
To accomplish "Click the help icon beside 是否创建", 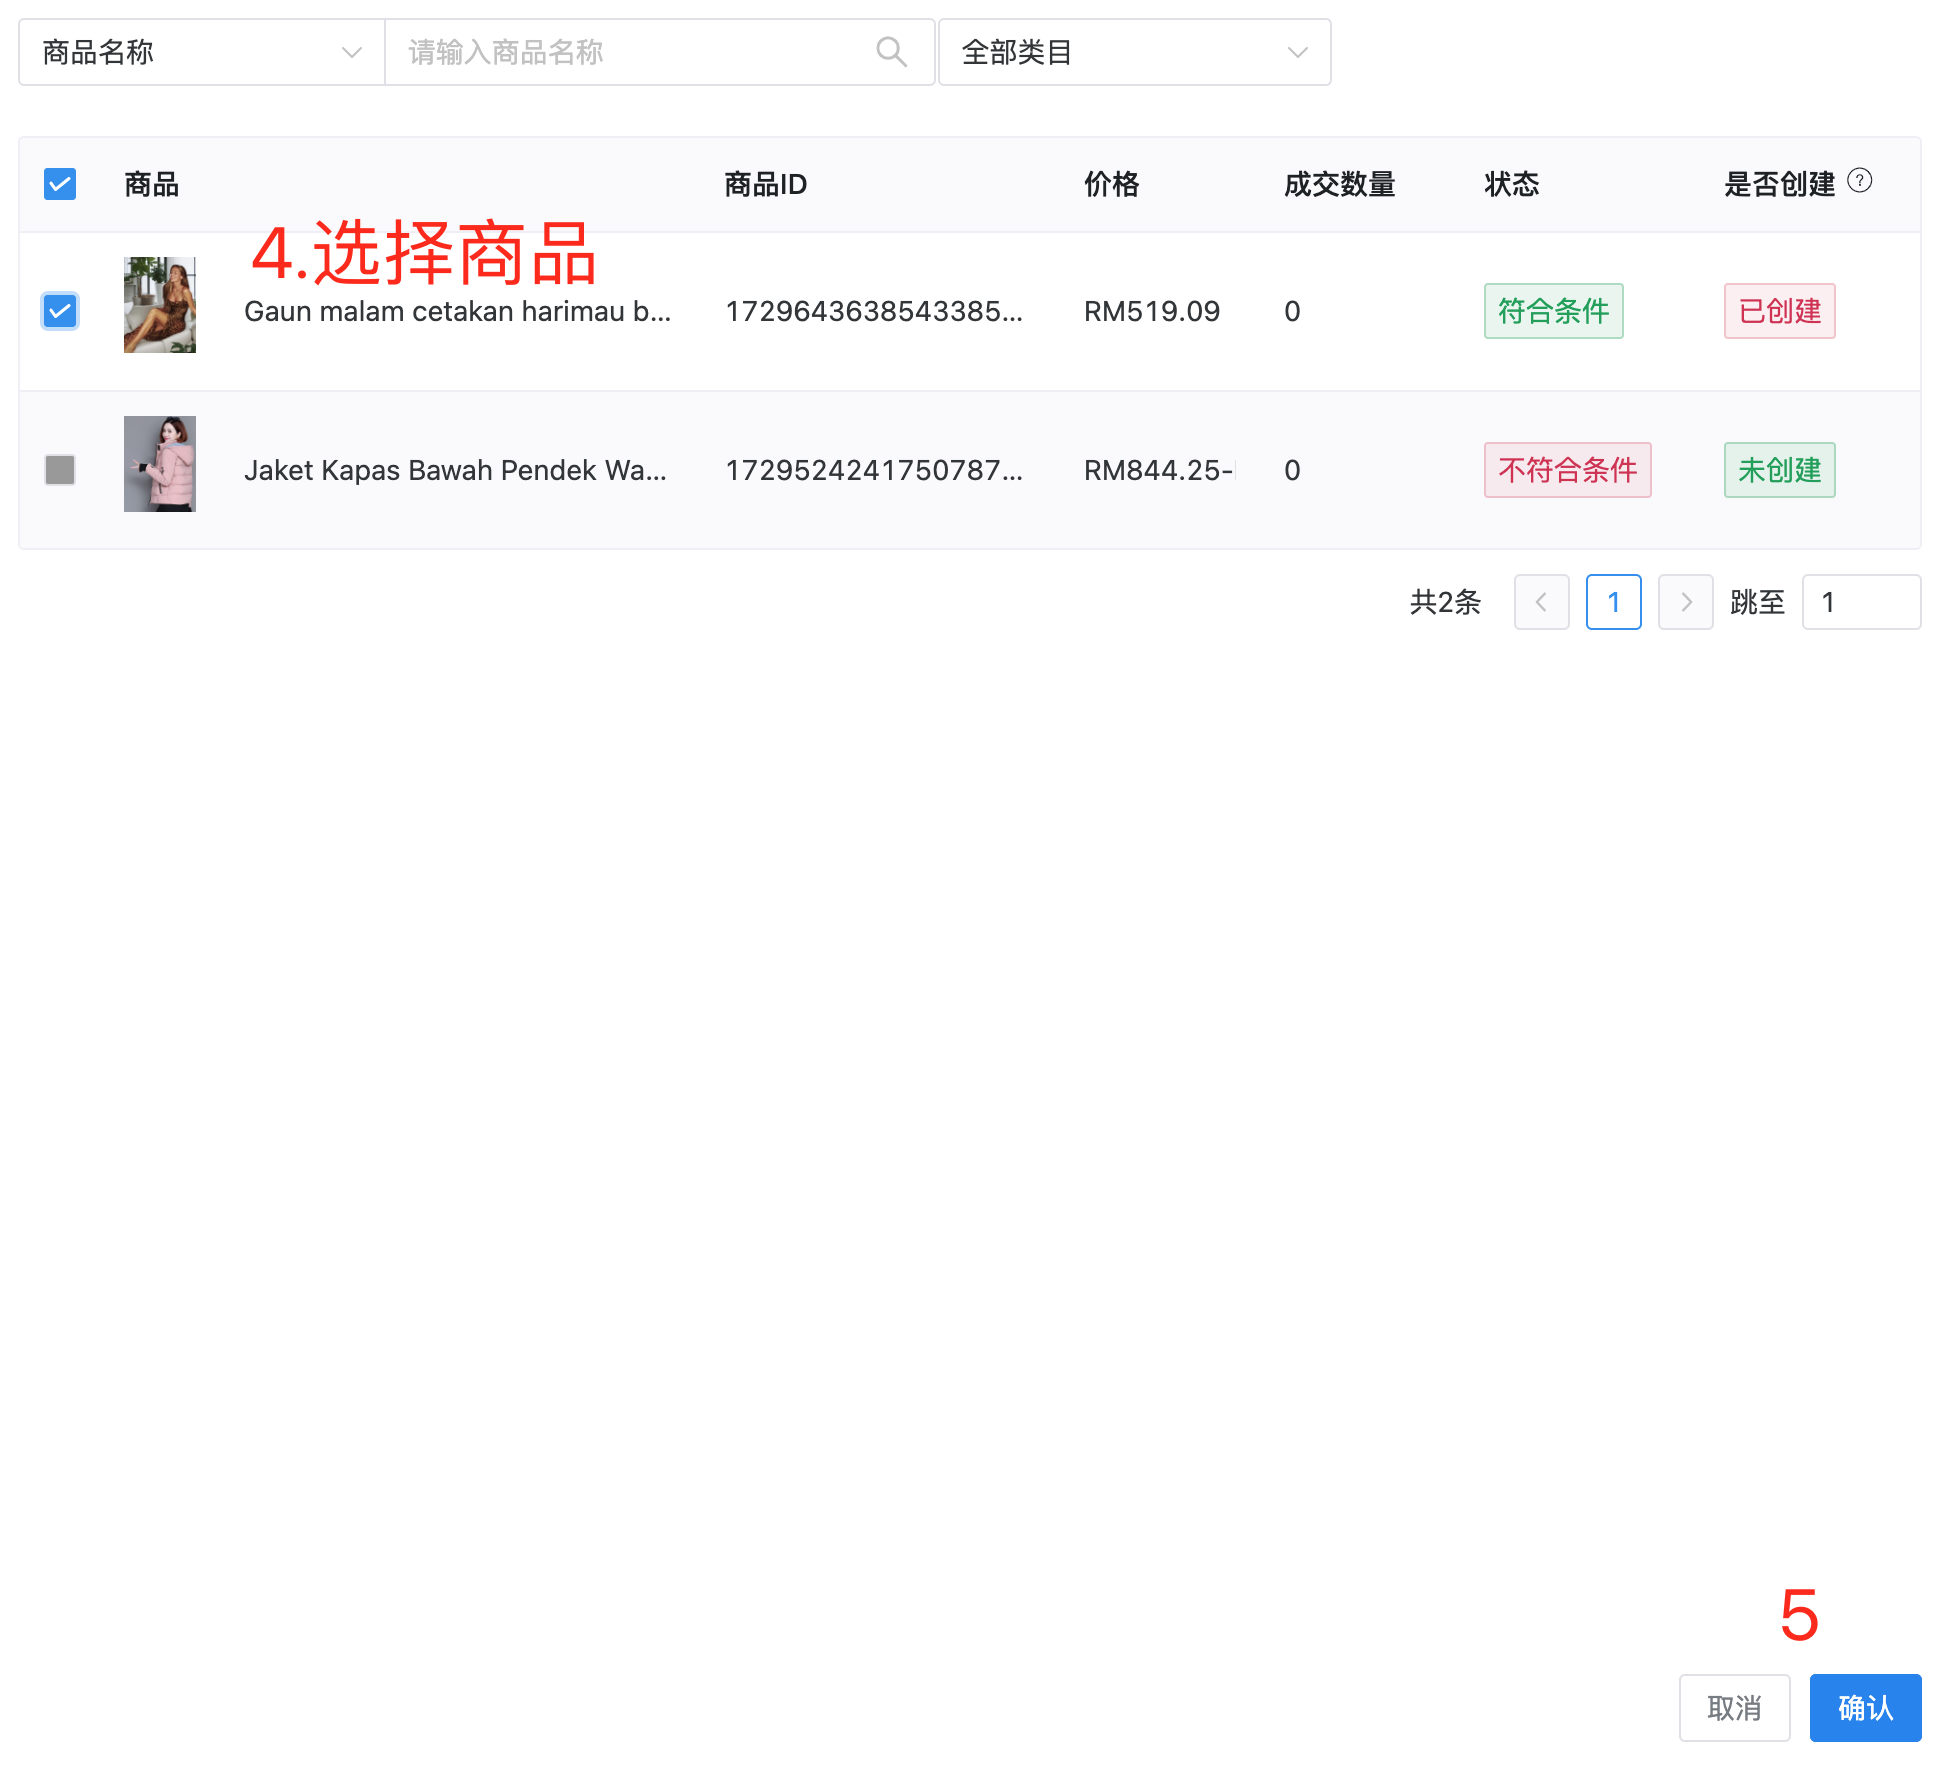I will point(1859,181).
